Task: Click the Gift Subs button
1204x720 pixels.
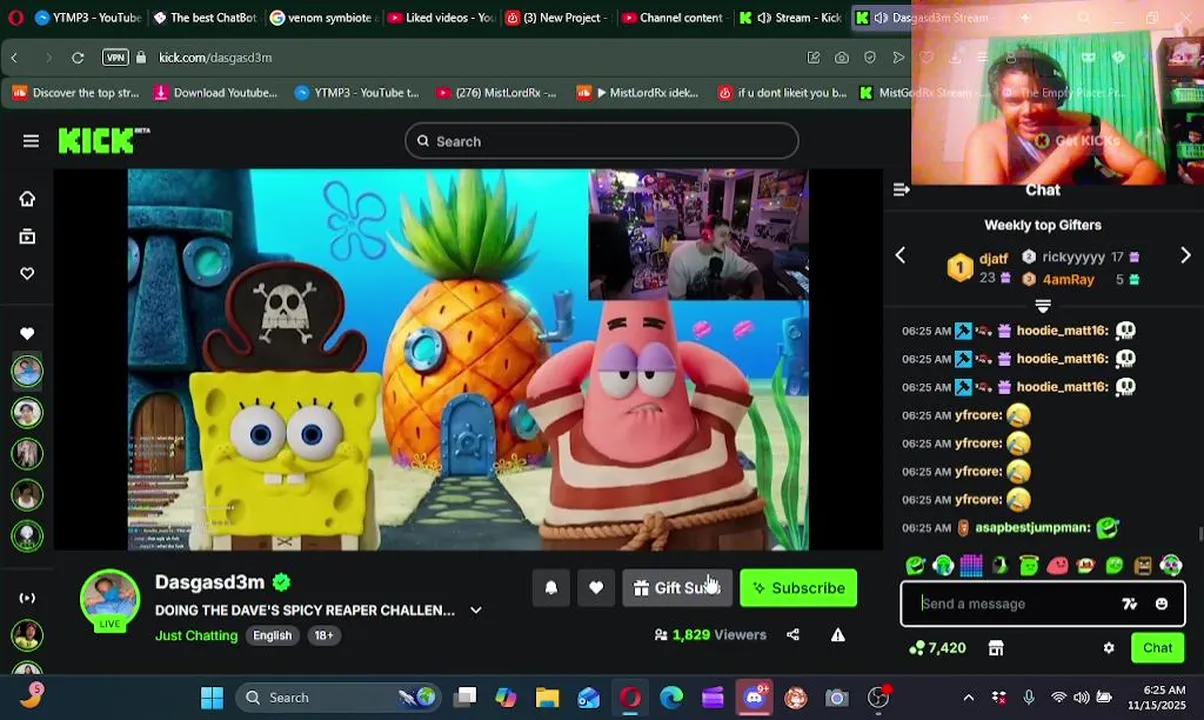Action: pos(677,588)
